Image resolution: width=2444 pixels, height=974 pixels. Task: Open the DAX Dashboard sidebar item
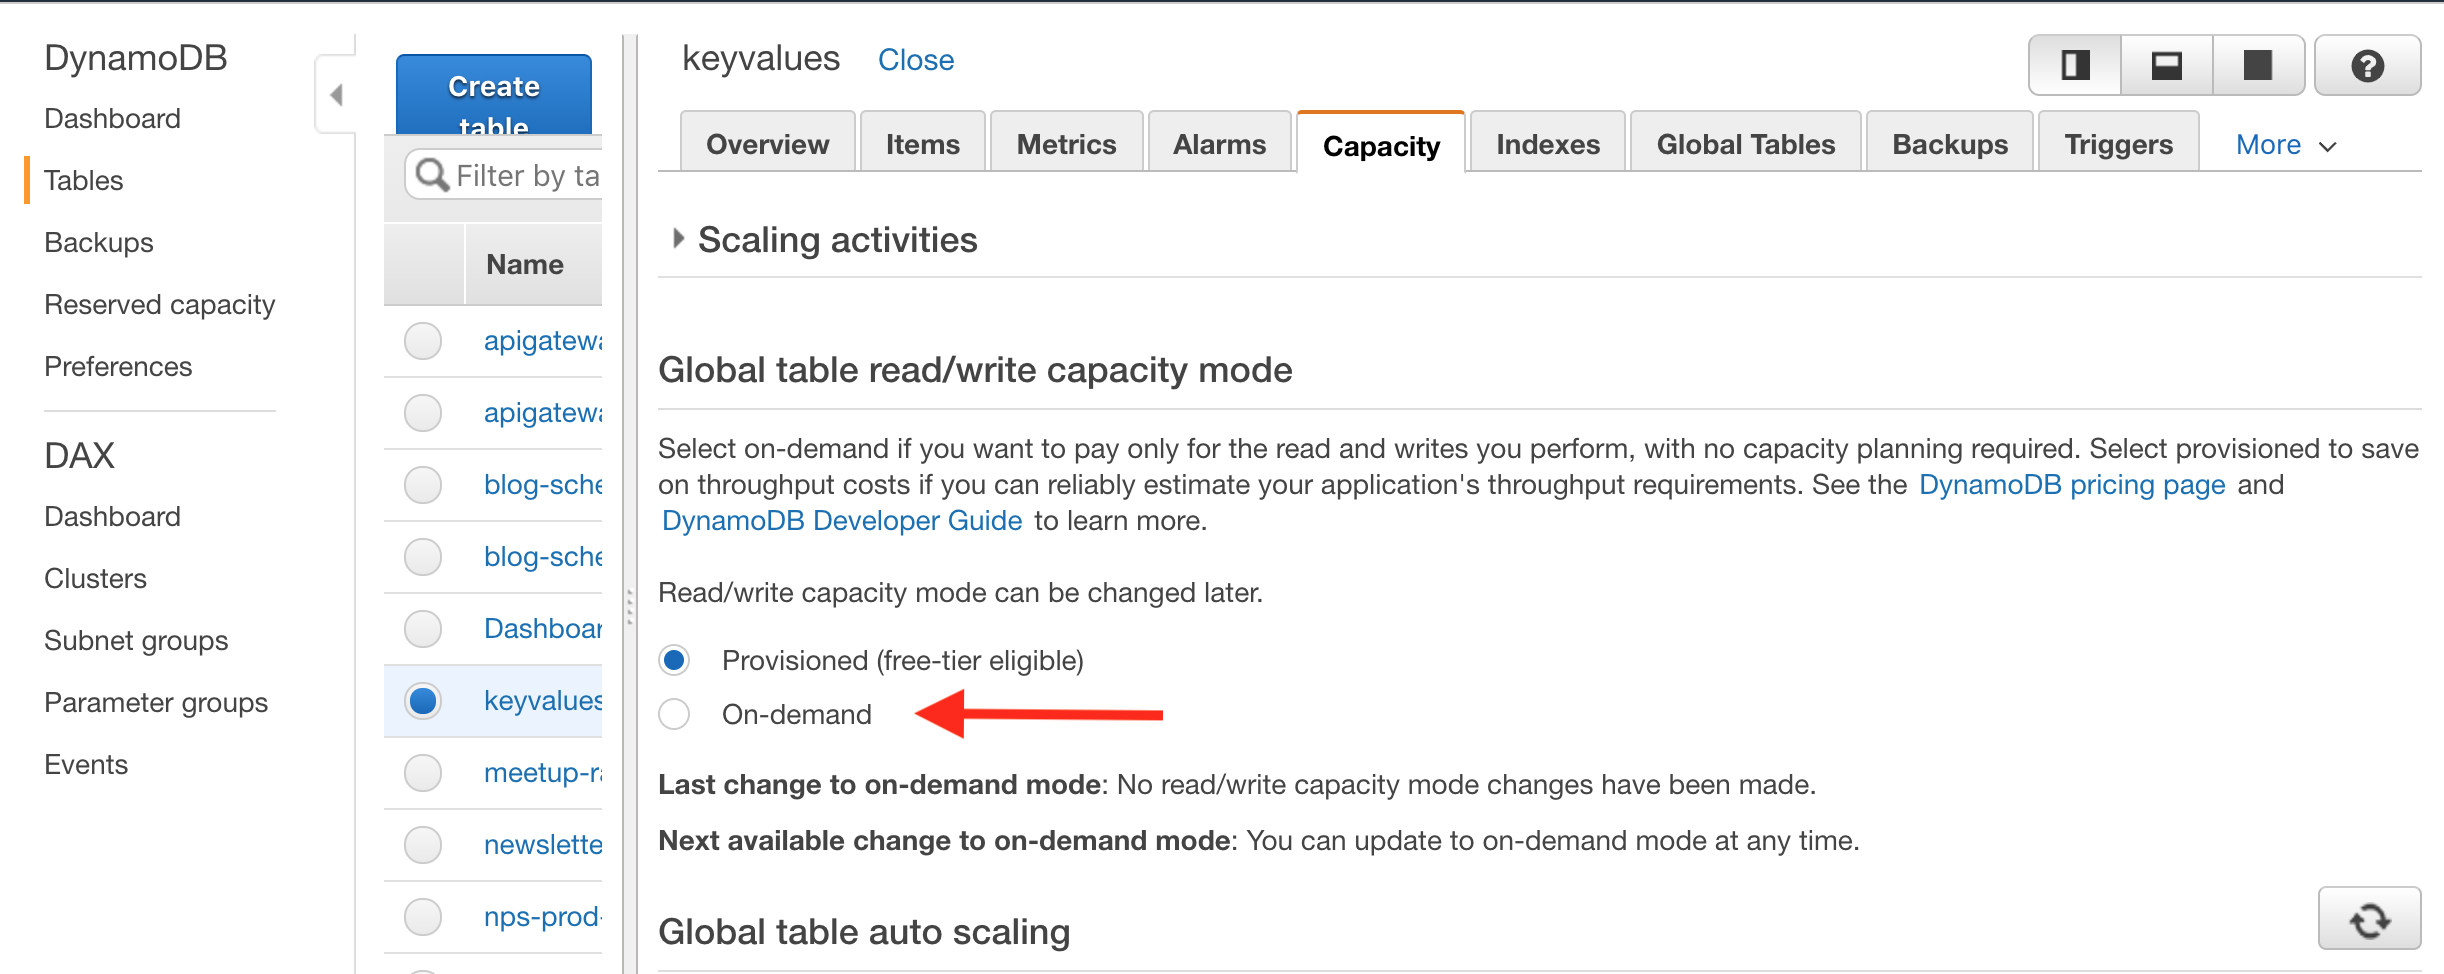coord(112,516)
